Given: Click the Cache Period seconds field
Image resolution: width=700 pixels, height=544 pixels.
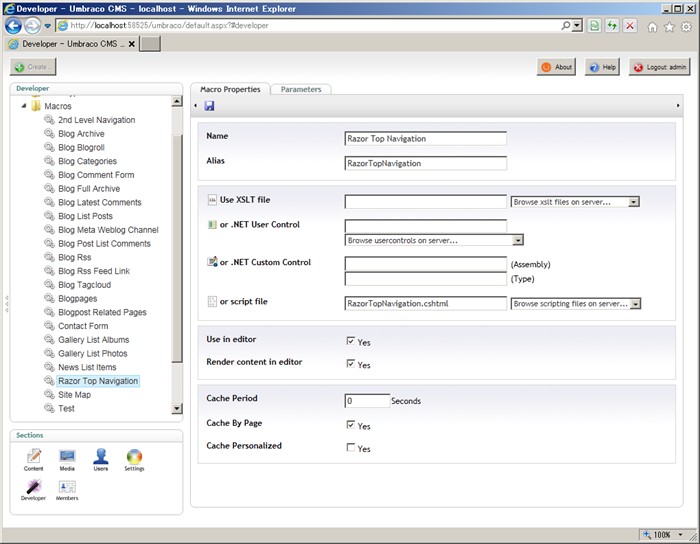Looking at the screenshot, I should pos(367,401).
